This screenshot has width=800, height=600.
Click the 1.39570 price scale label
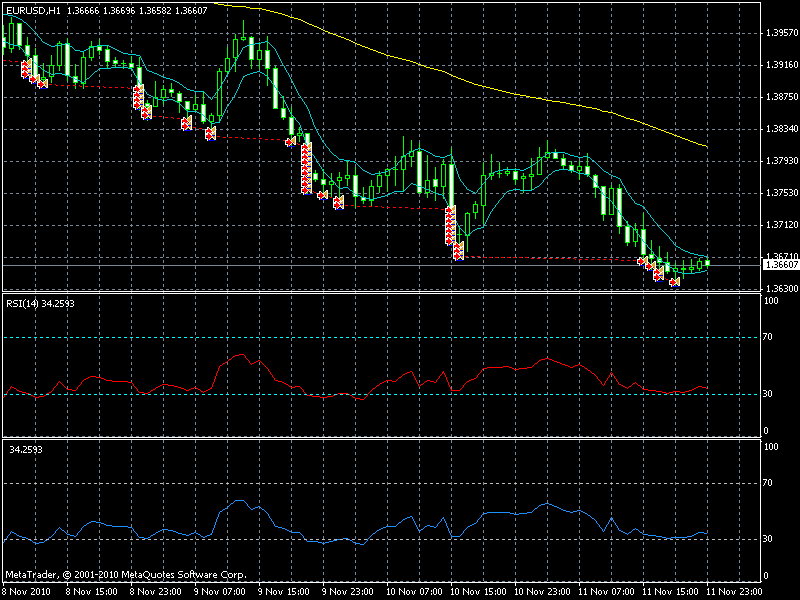[782, 33]
